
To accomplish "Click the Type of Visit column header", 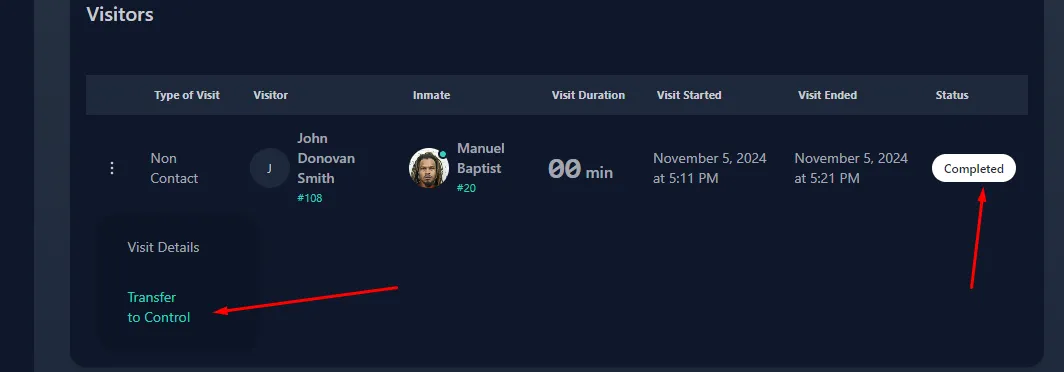I will click(x=187, y=95).
